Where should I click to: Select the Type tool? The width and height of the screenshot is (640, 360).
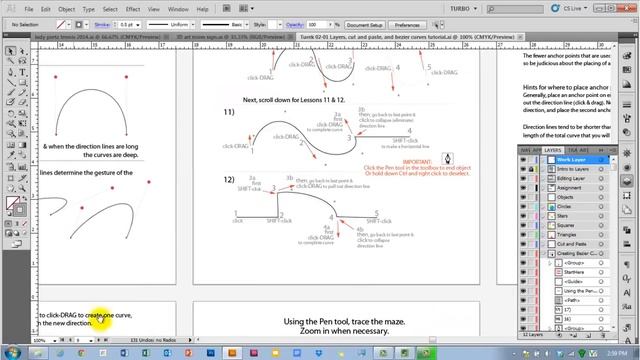click(22, 72)
